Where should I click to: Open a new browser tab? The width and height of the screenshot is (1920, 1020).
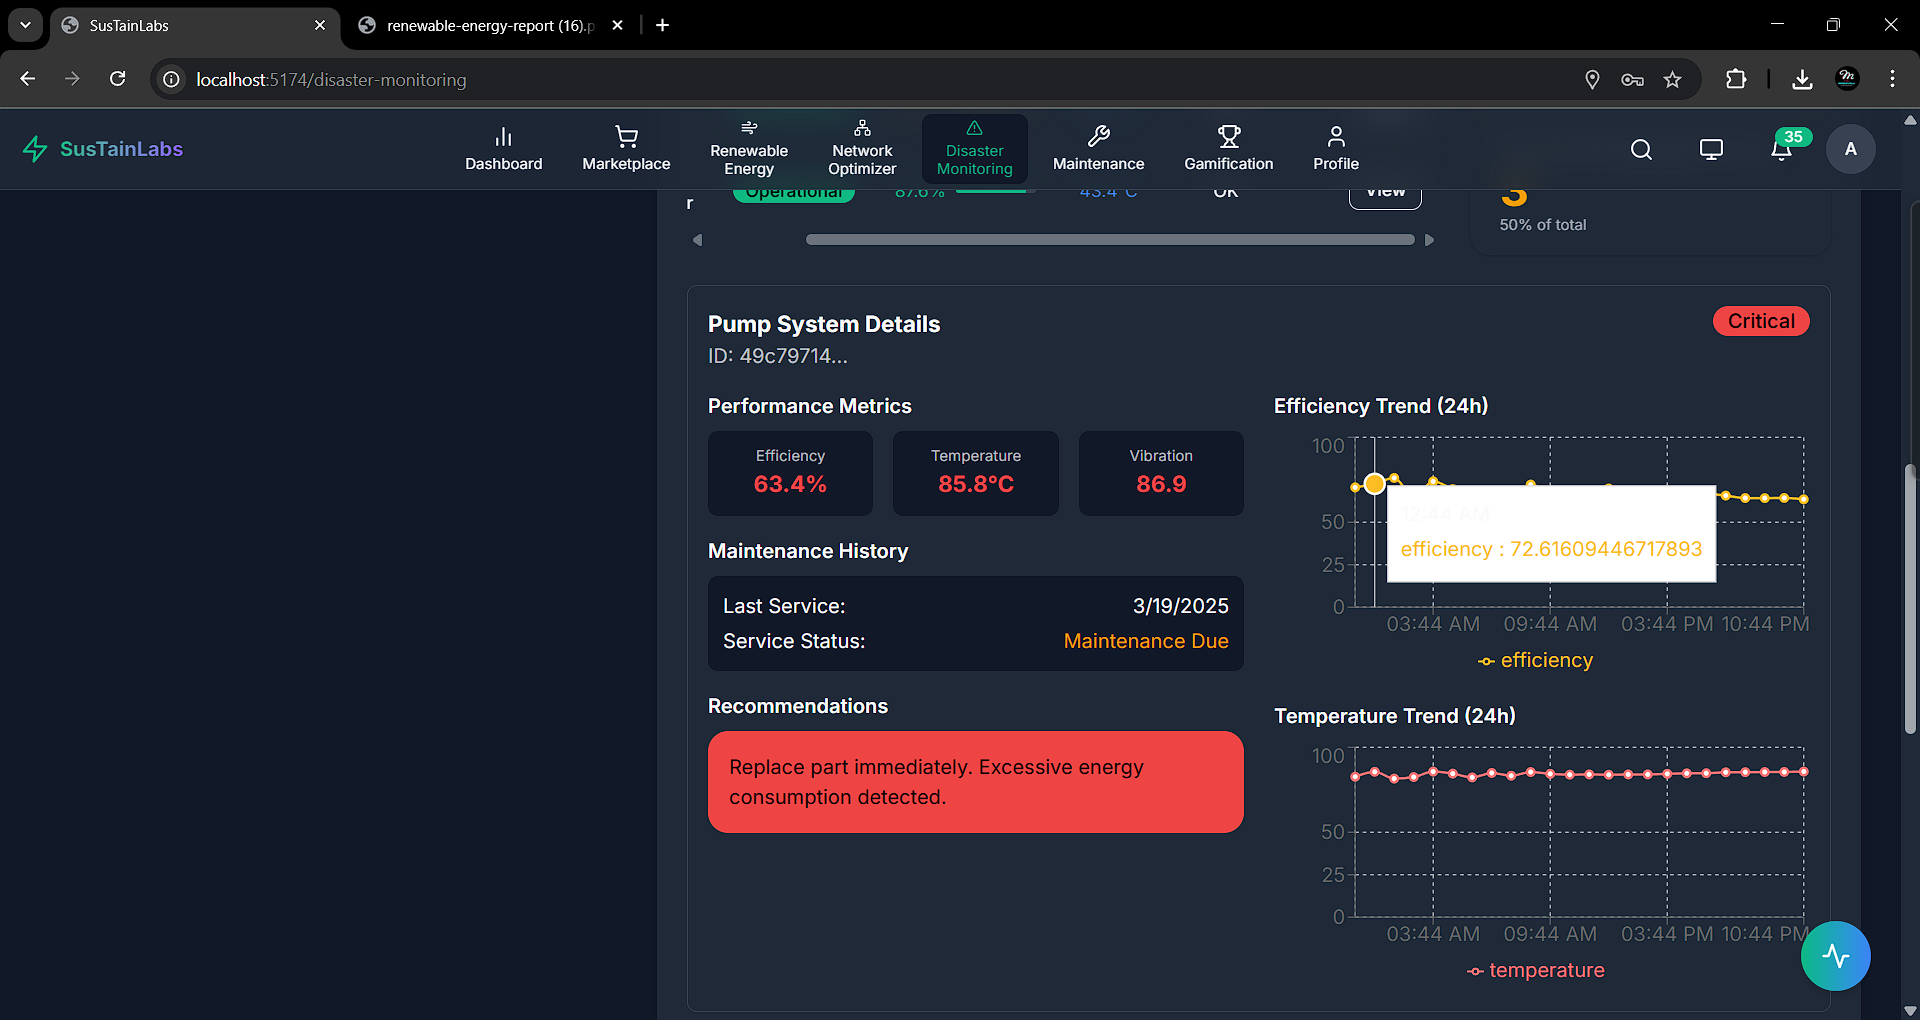pyautogui.click(x=662, y=25)
